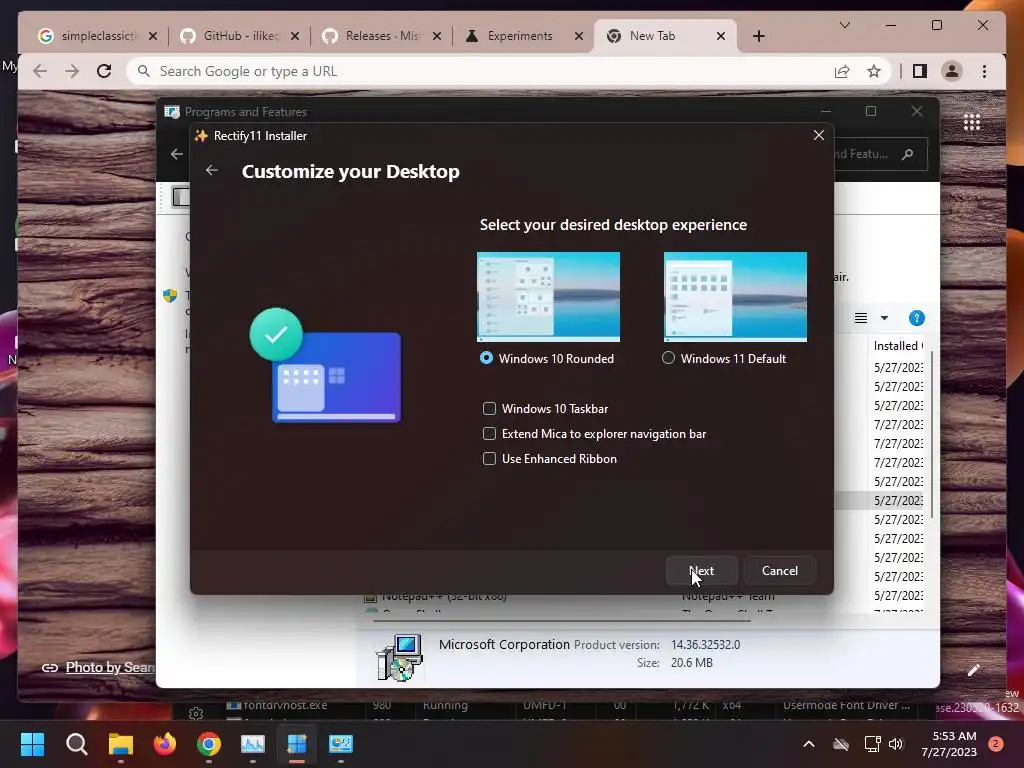Click network icon in system tray
This screenshot has height=768, width=1024.
[872, 744]
